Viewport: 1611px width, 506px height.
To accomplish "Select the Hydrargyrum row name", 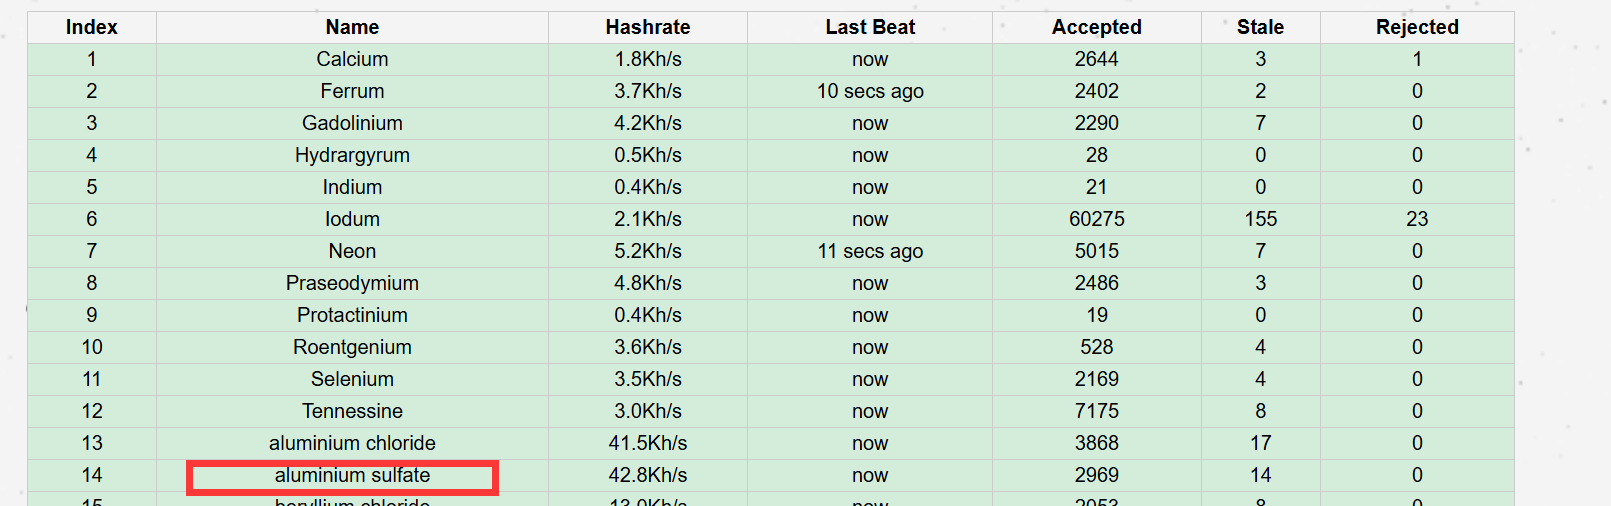I will (352, 155).
